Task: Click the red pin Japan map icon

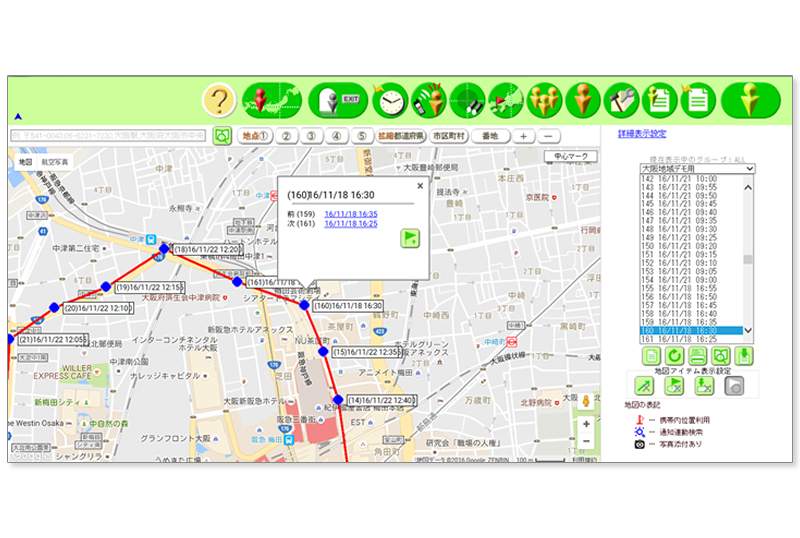Action: click(x=271, y=100)
